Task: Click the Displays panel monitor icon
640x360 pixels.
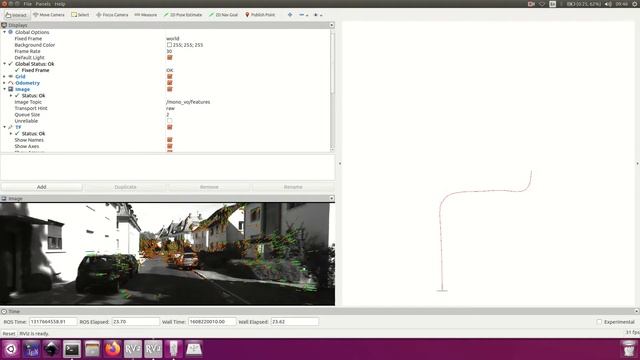Action: (x=4, y=25)
